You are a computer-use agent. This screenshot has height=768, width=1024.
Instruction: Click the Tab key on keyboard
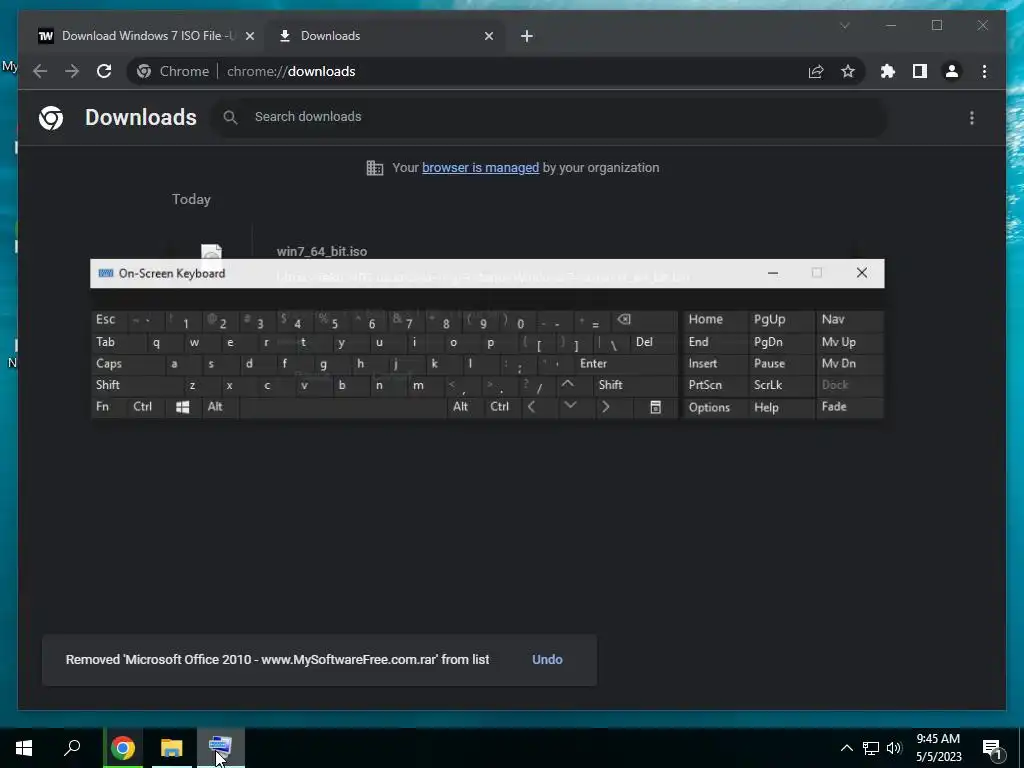pos(118,342)
